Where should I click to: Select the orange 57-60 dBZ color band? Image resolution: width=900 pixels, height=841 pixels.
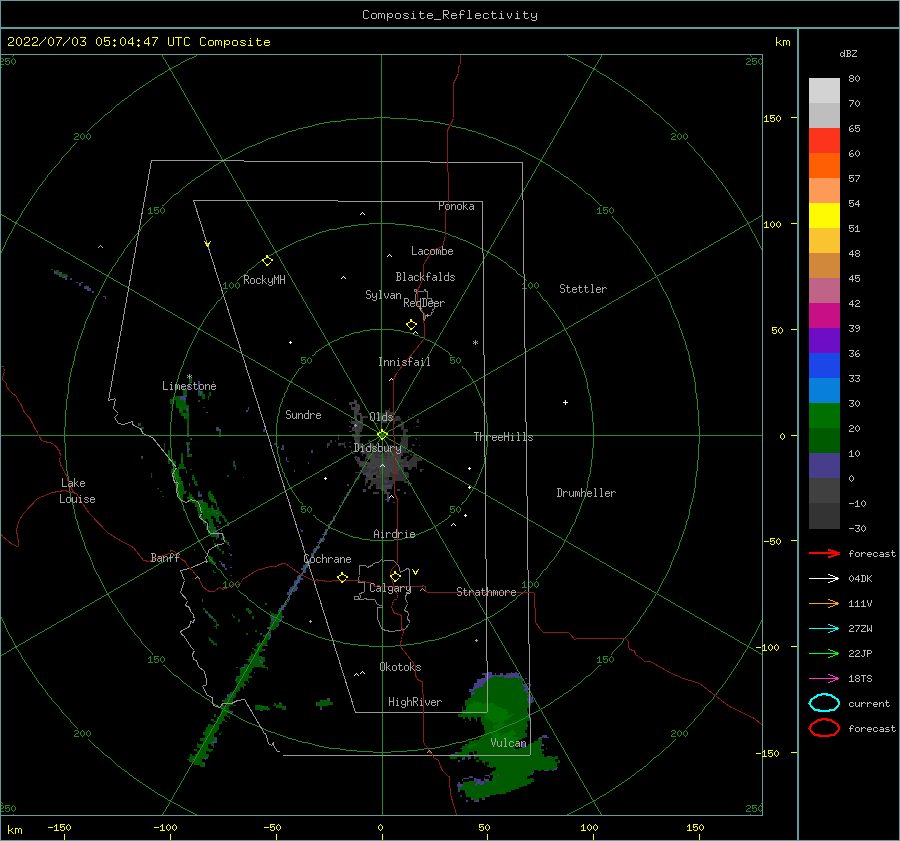(824, 166)
